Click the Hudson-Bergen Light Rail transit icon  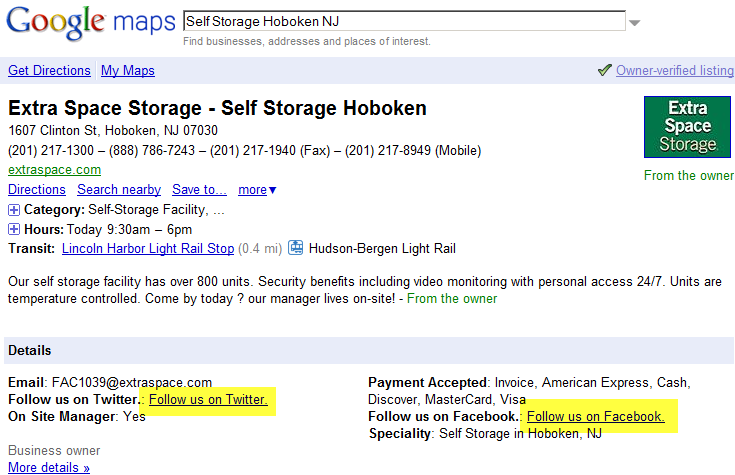(296, 248)
